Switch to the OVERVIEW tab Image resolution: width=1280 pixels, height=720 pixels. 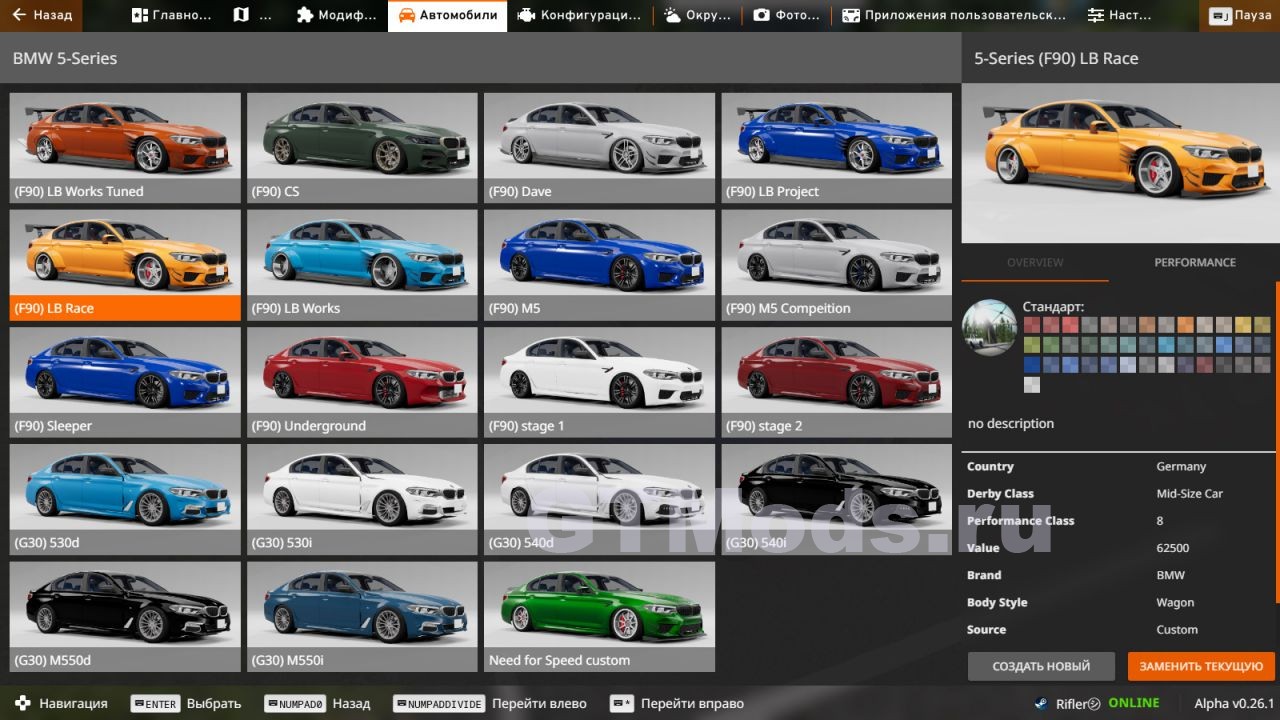1035,262
